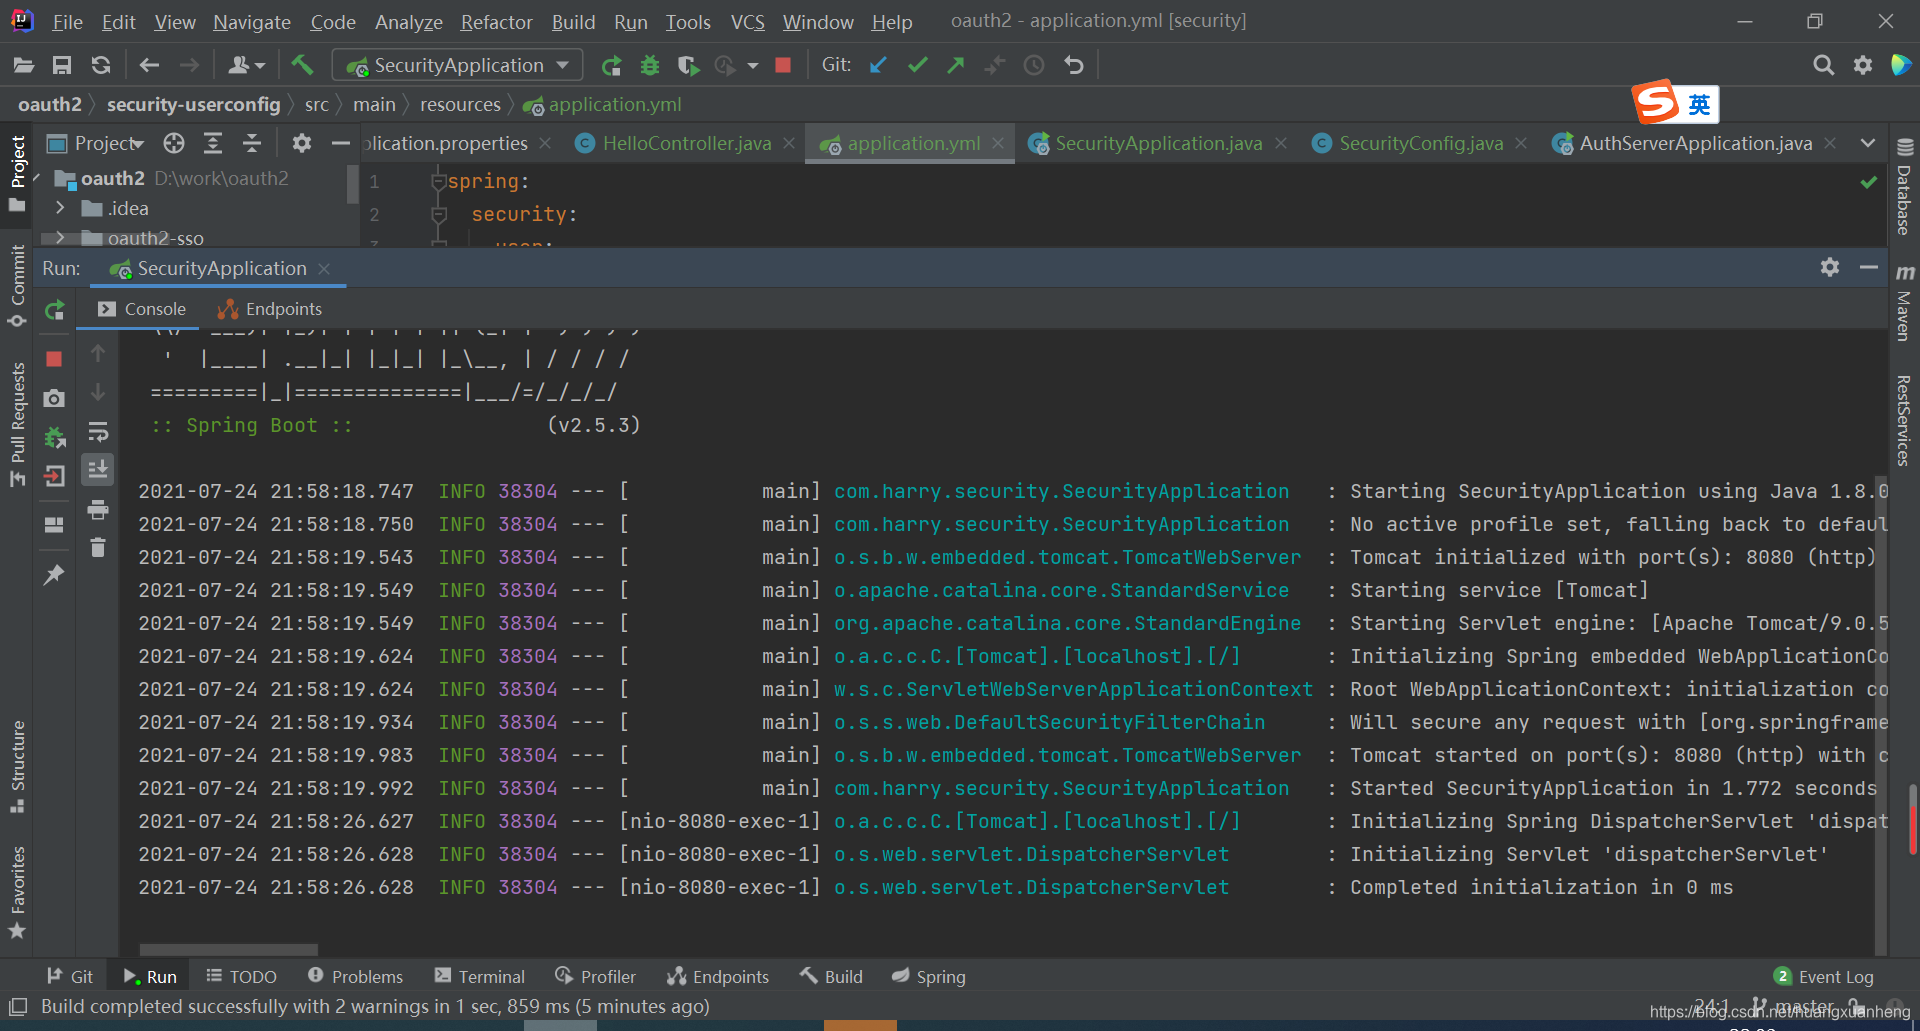Hide the Run tool window
The width and height of the screenshot is (1920, 1031).
click(x=1869, y=267)
